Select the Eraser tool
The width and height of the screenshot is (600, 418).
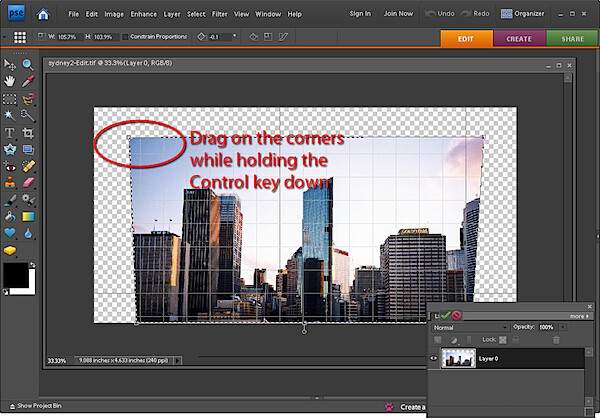(x=28, y=183)
